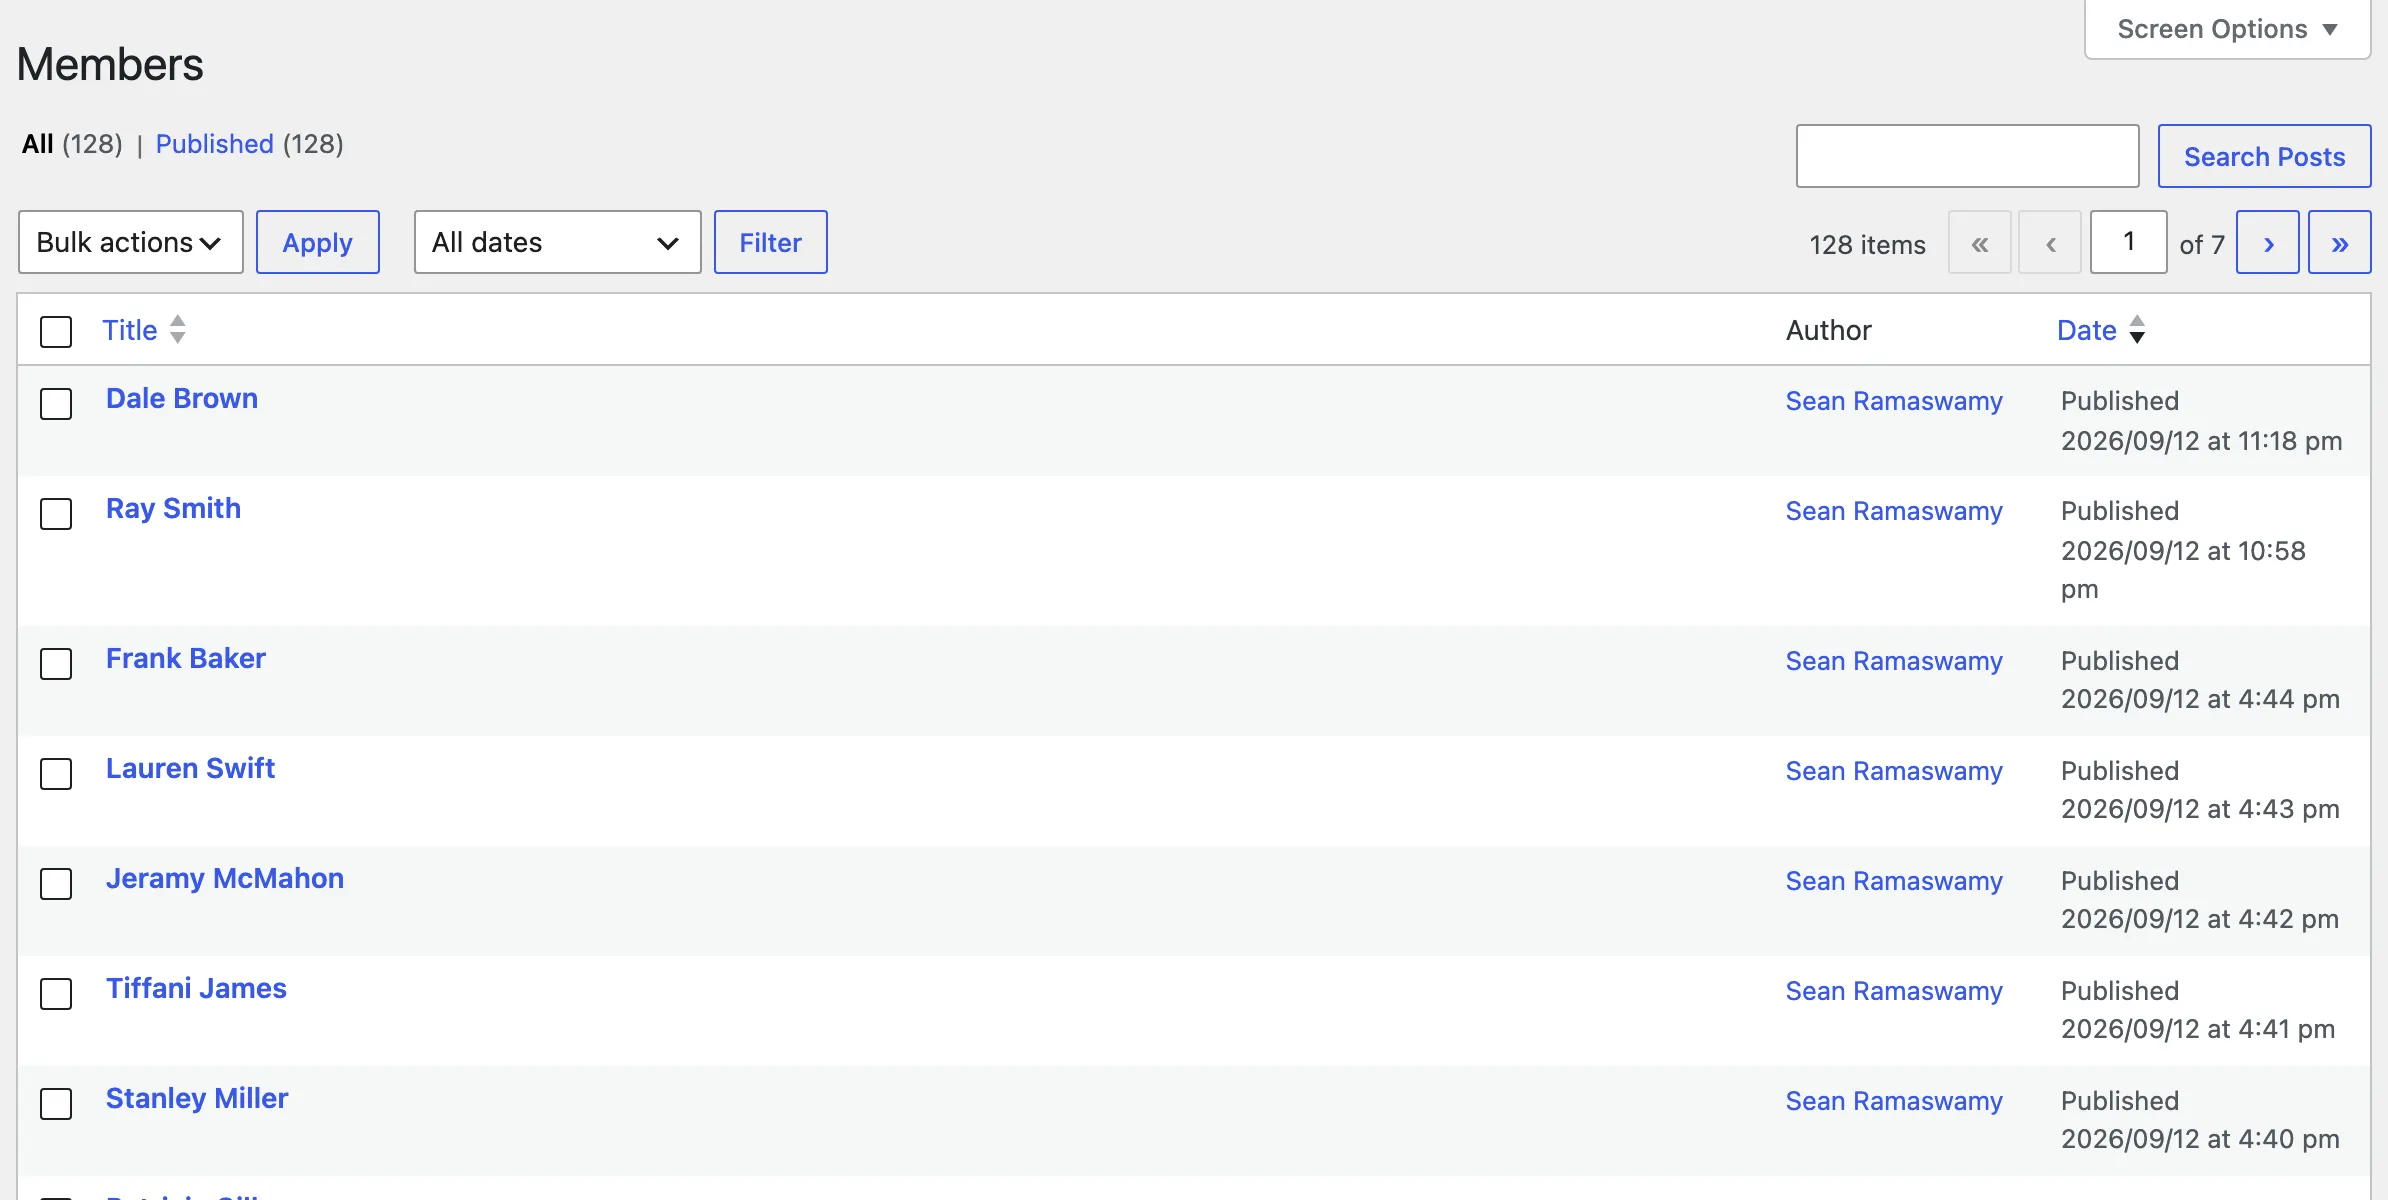Click the Search Posts button
Screen dimensions: 2388x1200
(x=2264, y=156)
